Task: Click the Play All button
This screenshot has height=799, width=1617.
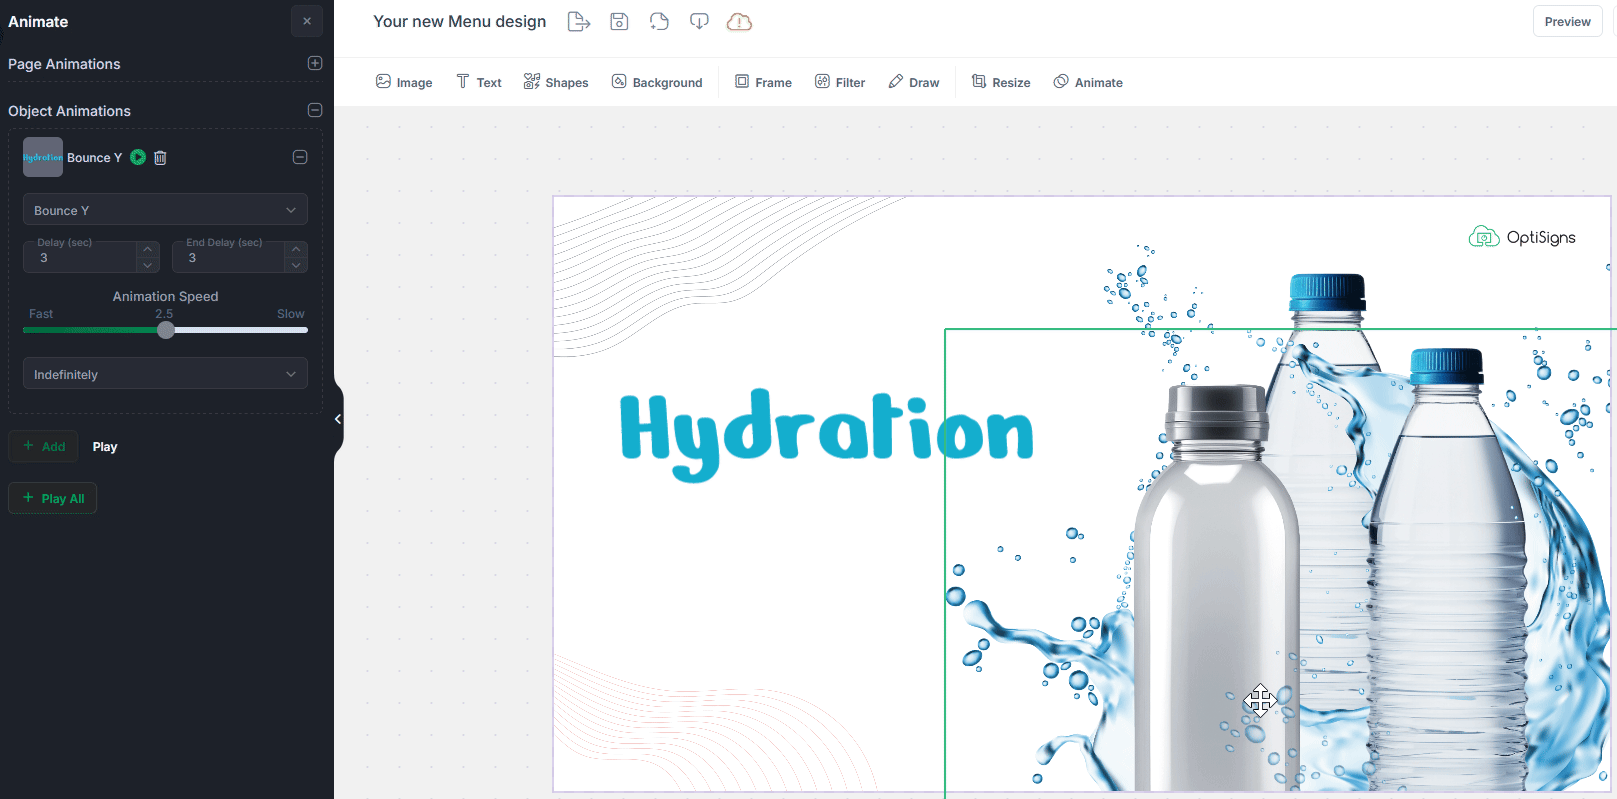Action: 53,498
